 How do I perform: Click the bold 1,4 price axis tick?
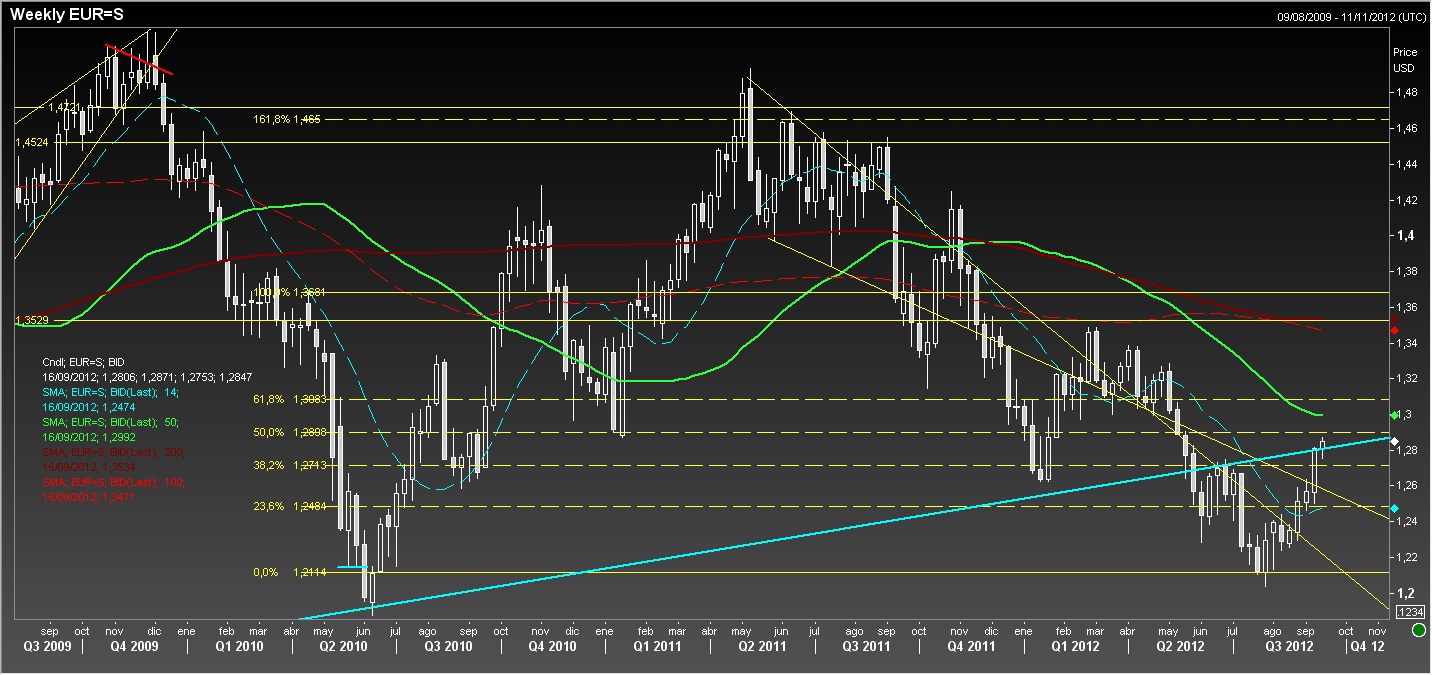1405,236
